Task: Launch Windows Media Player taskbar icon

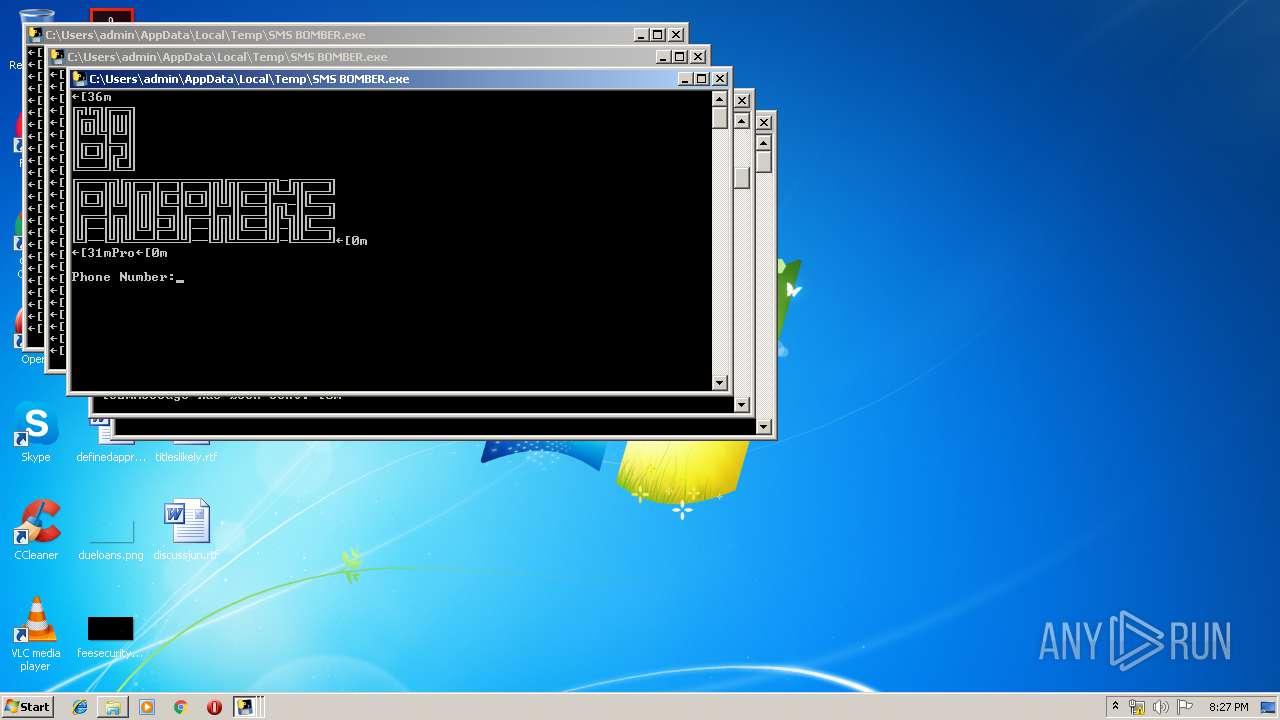Action: (147, 707)
